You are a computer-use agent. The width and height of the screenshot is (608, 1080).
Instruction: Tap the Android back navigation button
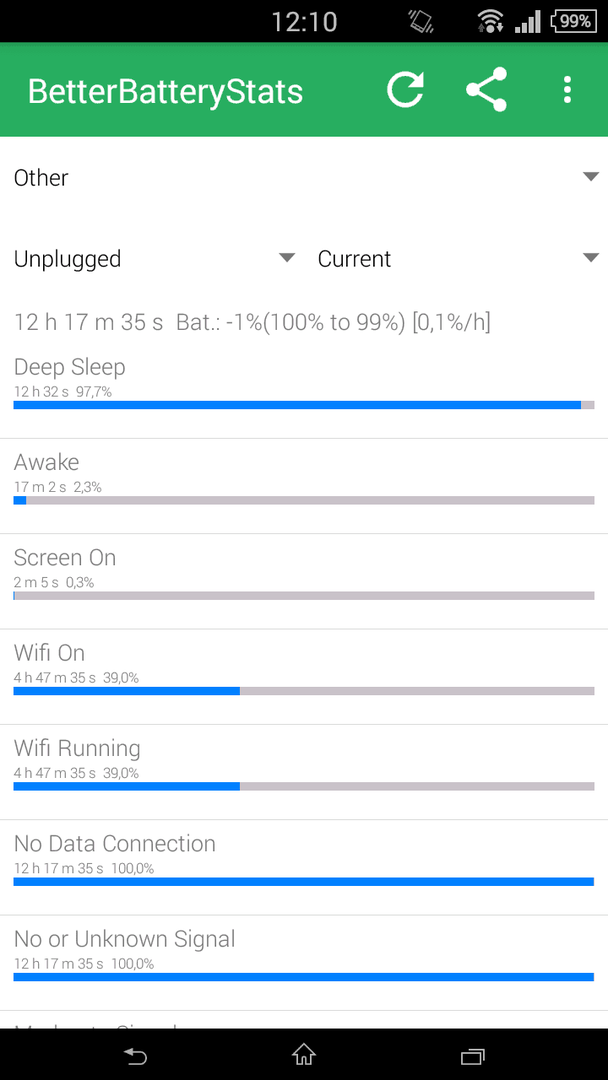click(x=135, y=1055)
